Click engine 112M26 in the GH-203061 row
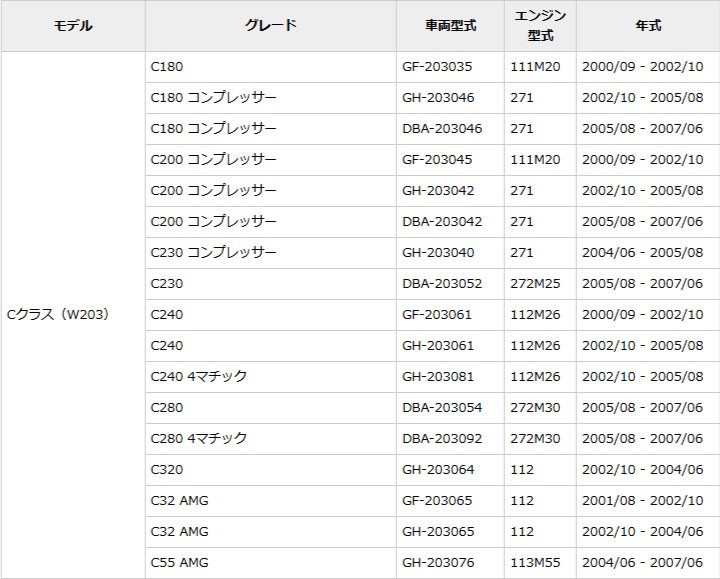This screenshot has width=720, height=579. (x=535, y=346)
